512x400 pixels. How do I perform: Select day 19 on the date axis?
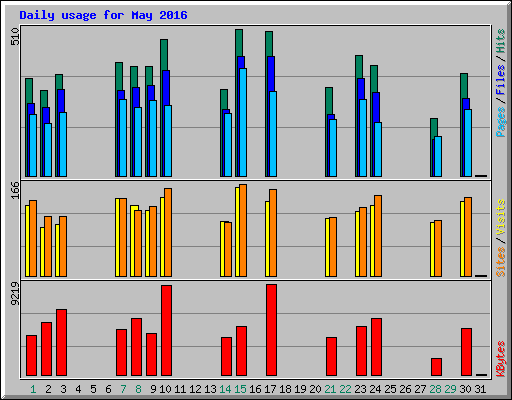tap(300, 389)
